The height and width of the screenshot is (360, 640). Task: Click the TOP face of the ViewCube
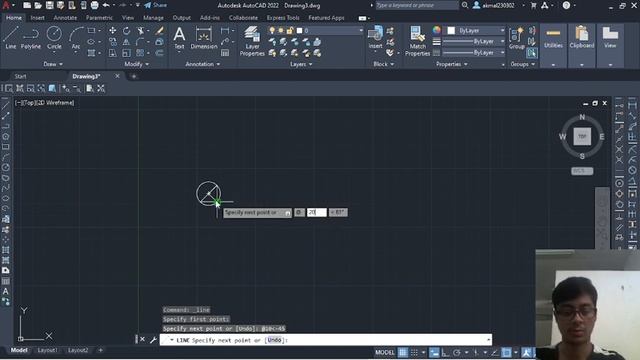click(x=582, y=136)
